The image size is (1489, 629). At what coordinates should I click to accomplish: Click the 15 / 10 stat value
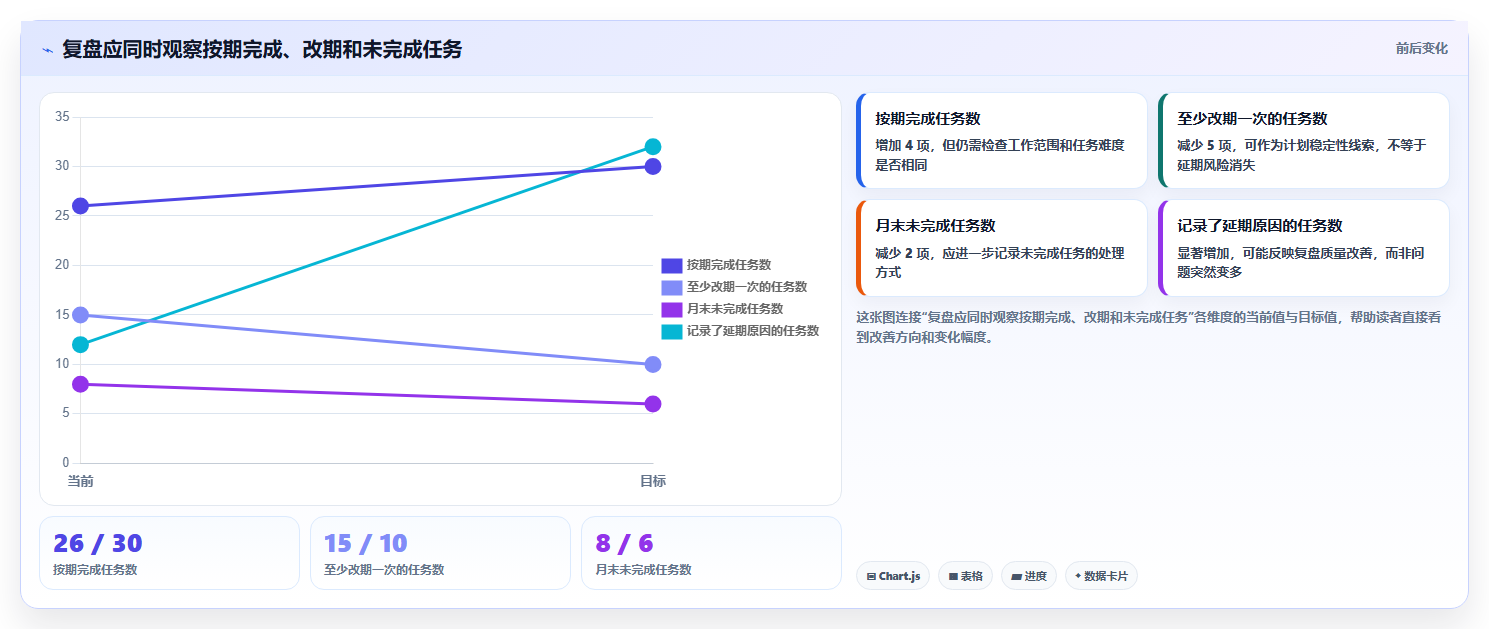(x=366, y=543)
